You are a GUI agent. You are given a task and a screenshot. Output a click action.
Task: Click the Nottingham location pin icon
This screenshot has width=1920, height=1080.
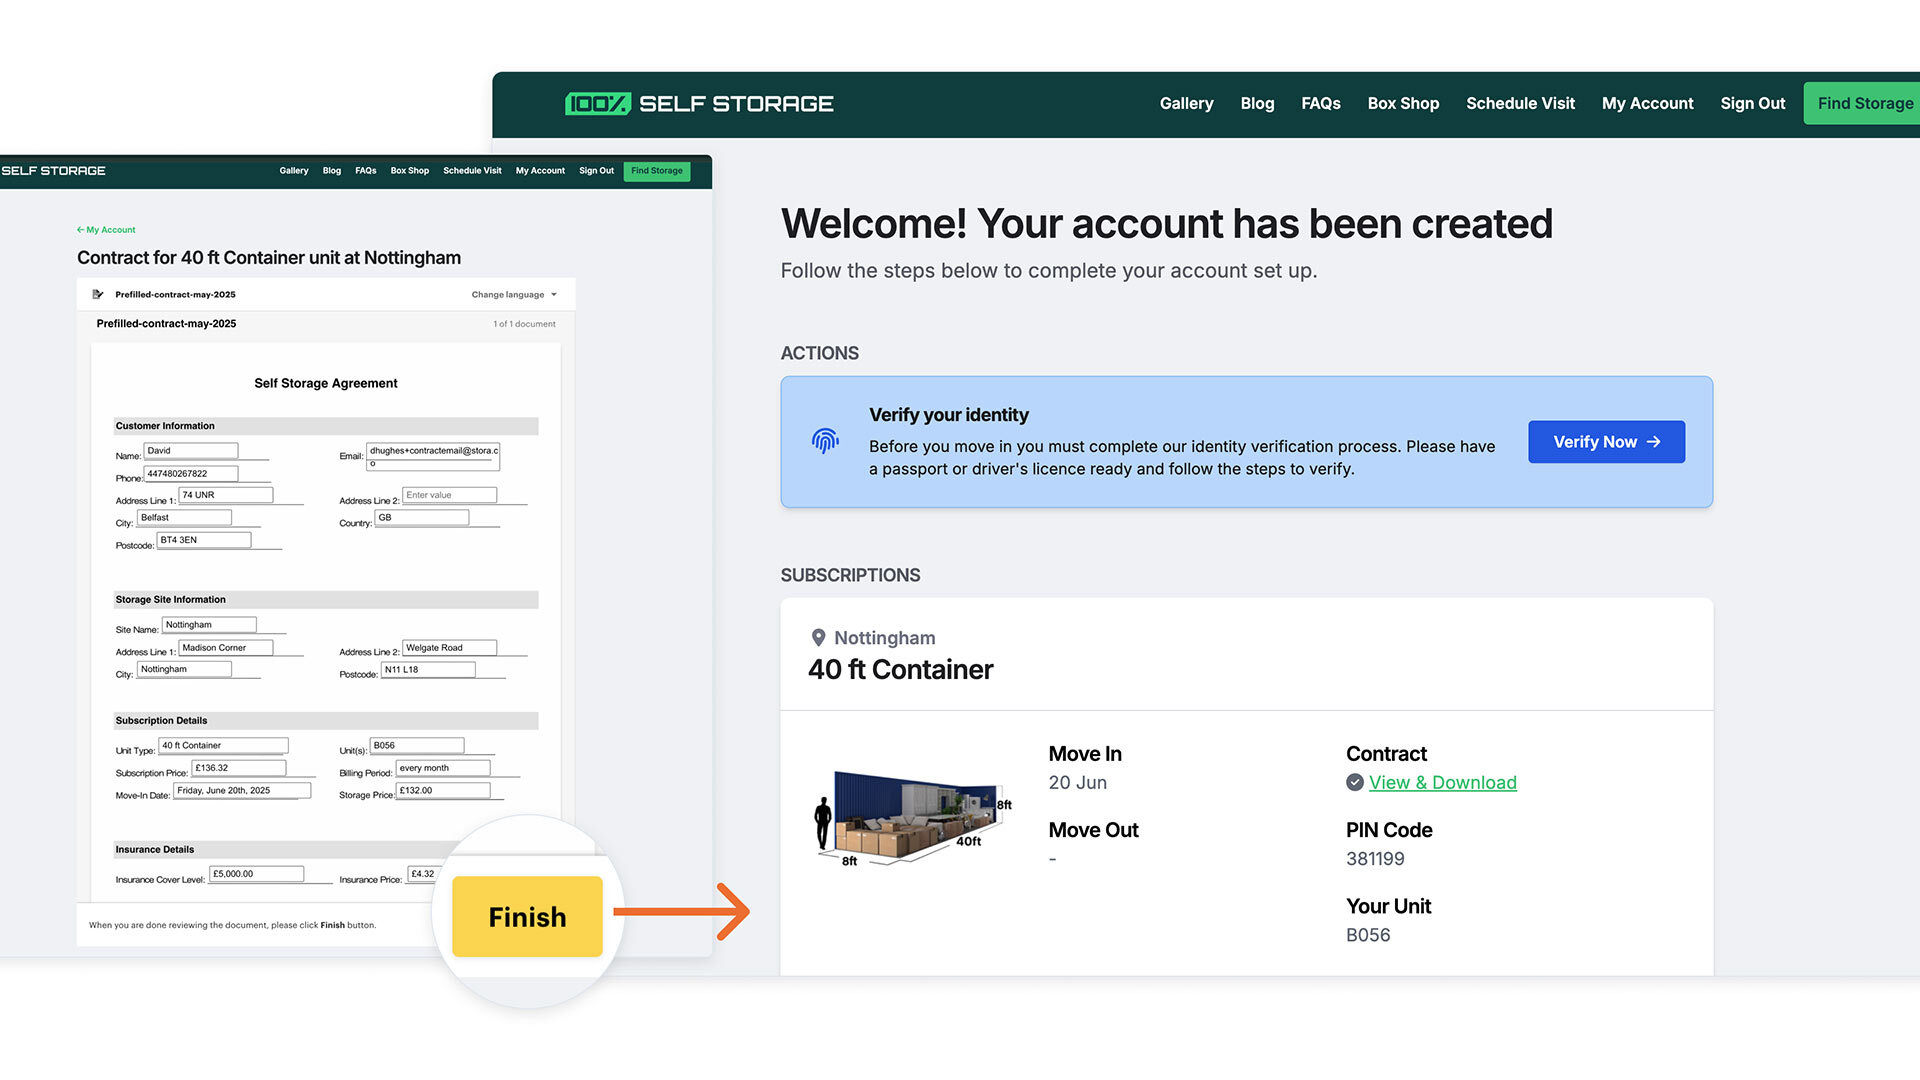pos(818,638)
